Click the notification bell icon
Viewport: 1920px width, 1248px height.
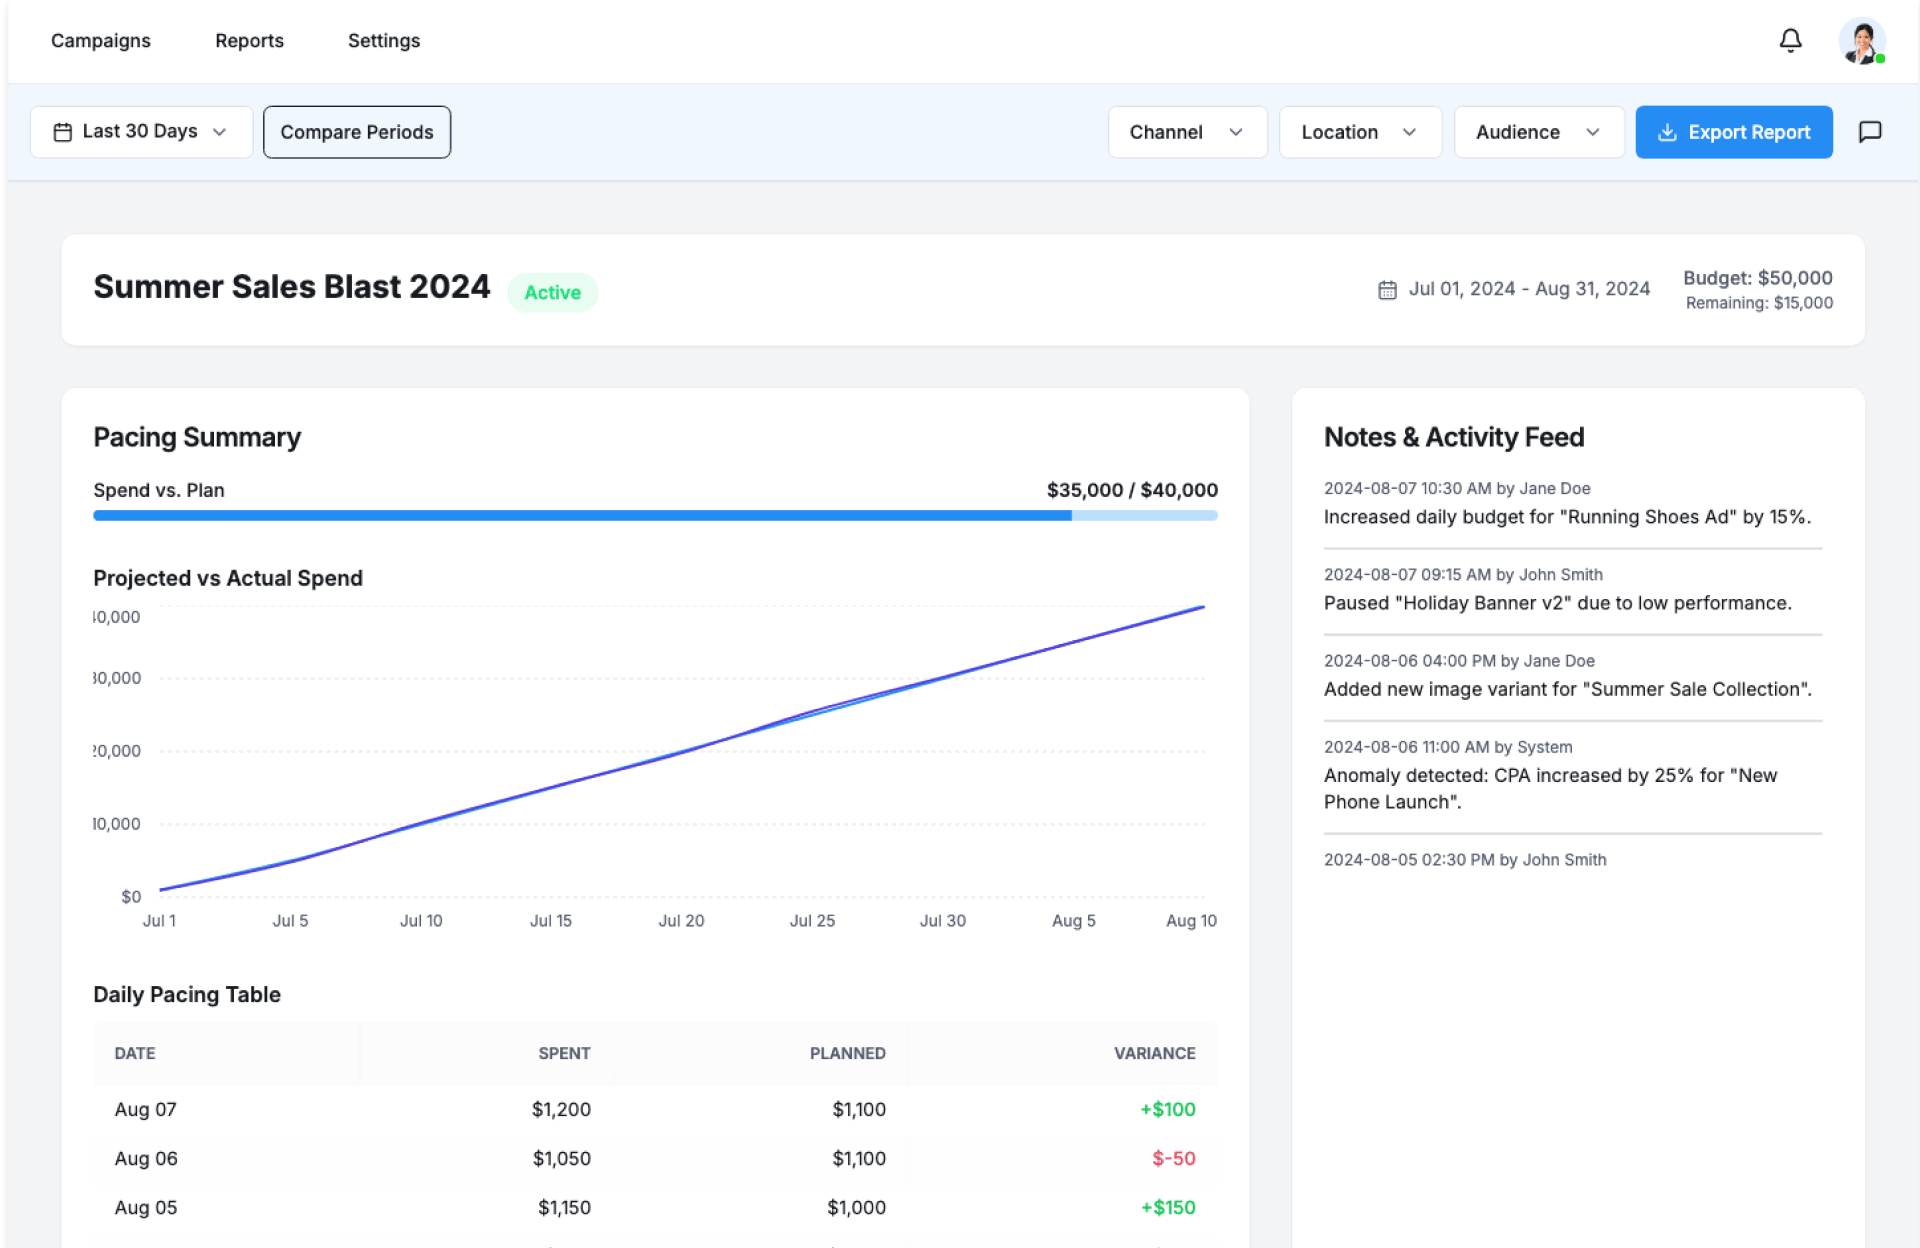1790,41
